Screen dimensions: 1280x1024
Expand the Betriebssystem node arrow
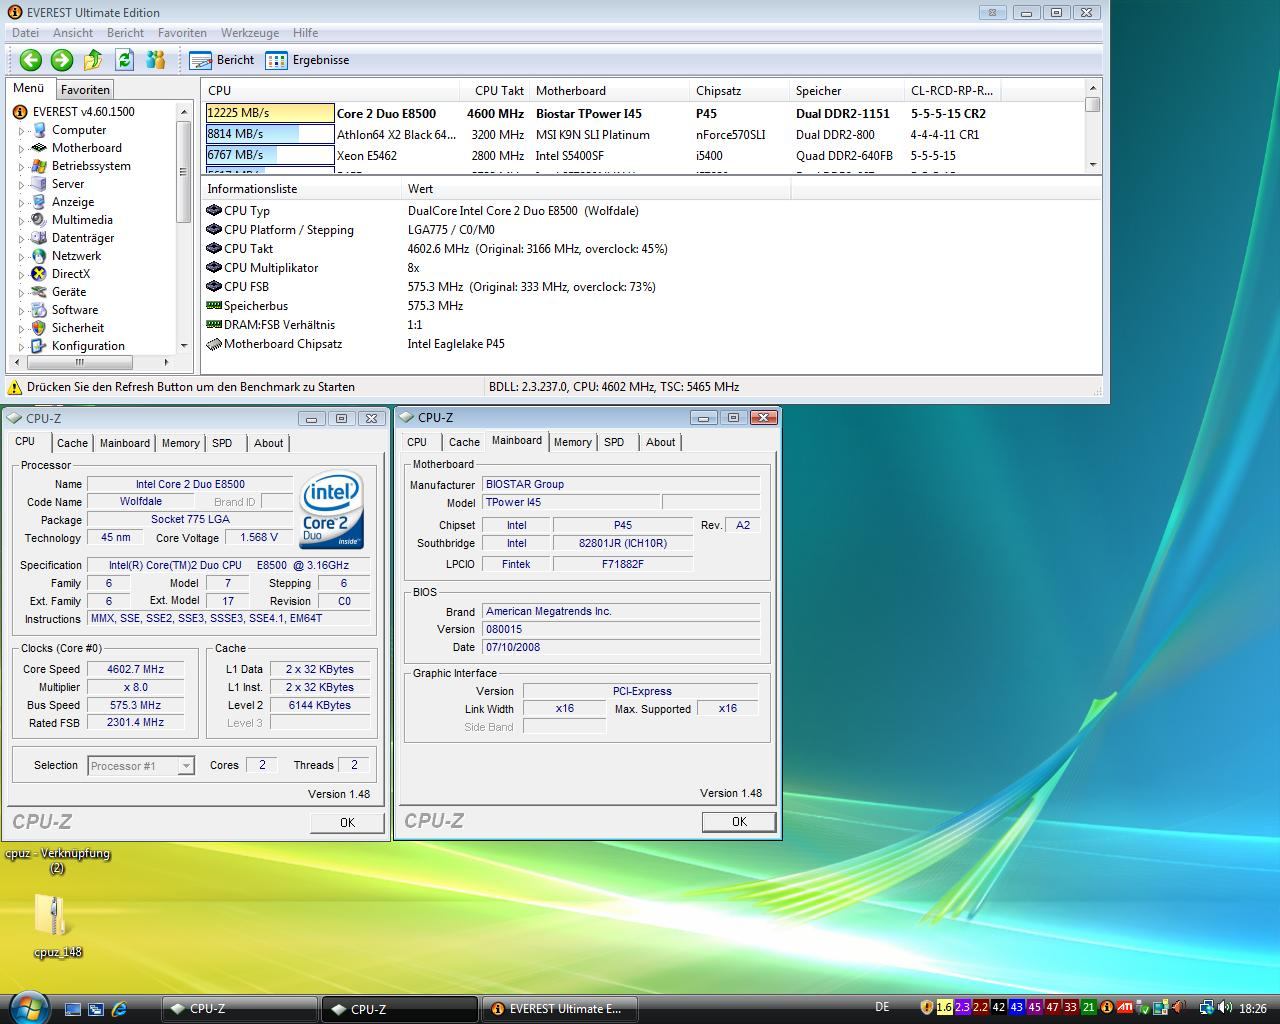(21, 167)
